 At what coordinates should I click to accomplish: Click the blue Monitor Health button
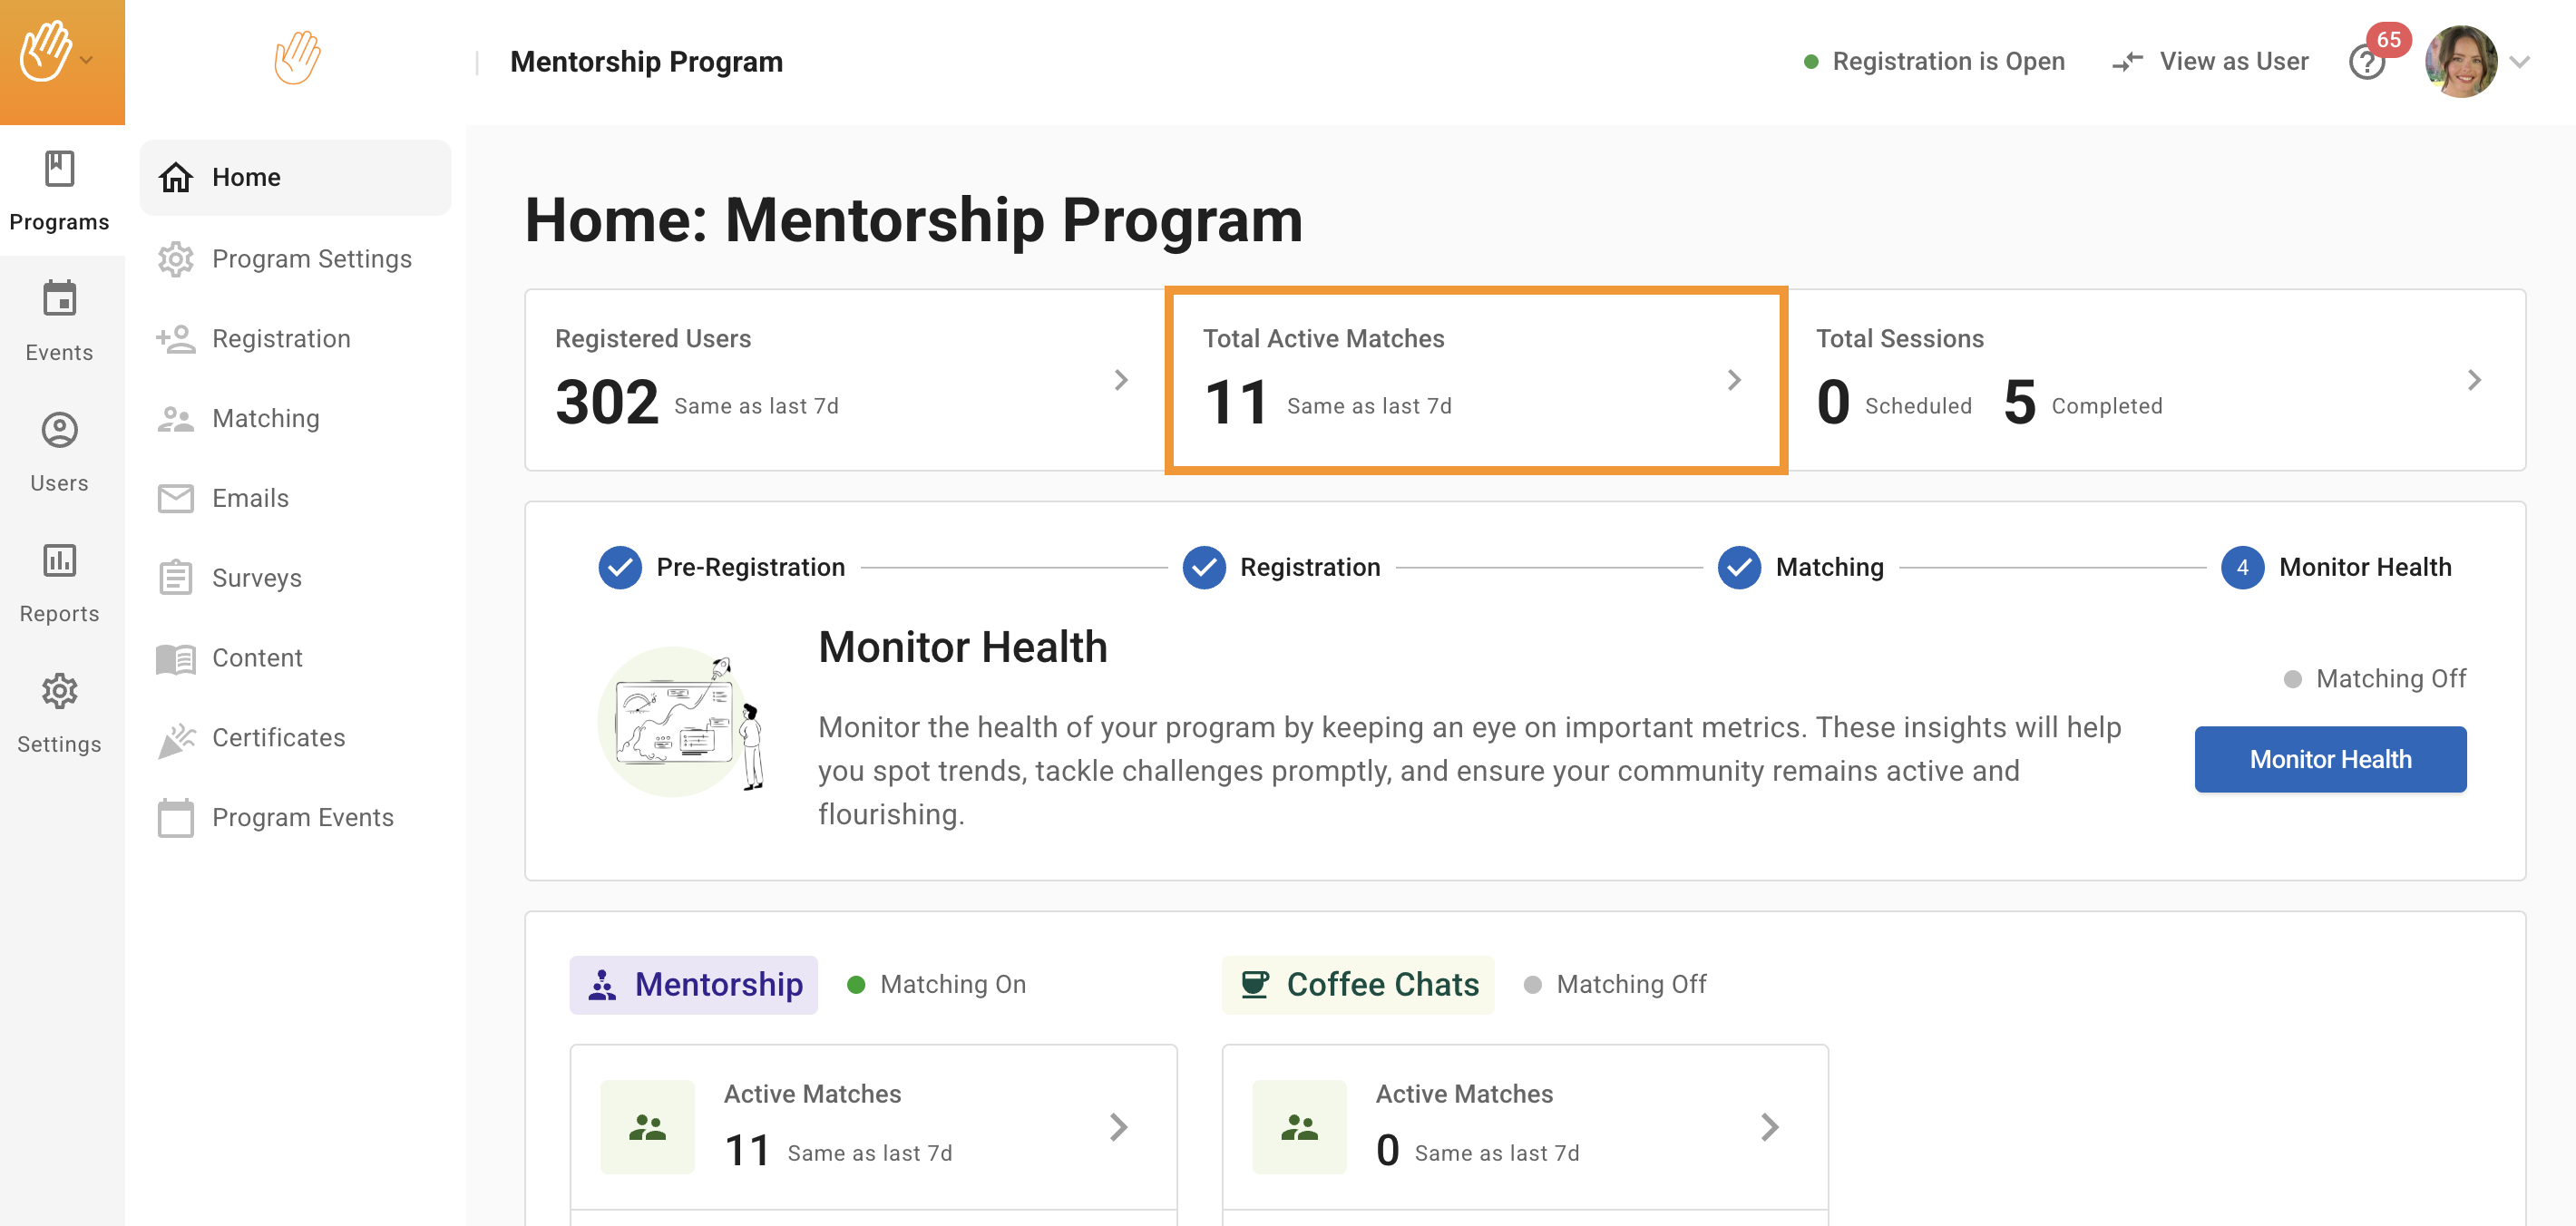point(2329,759)
